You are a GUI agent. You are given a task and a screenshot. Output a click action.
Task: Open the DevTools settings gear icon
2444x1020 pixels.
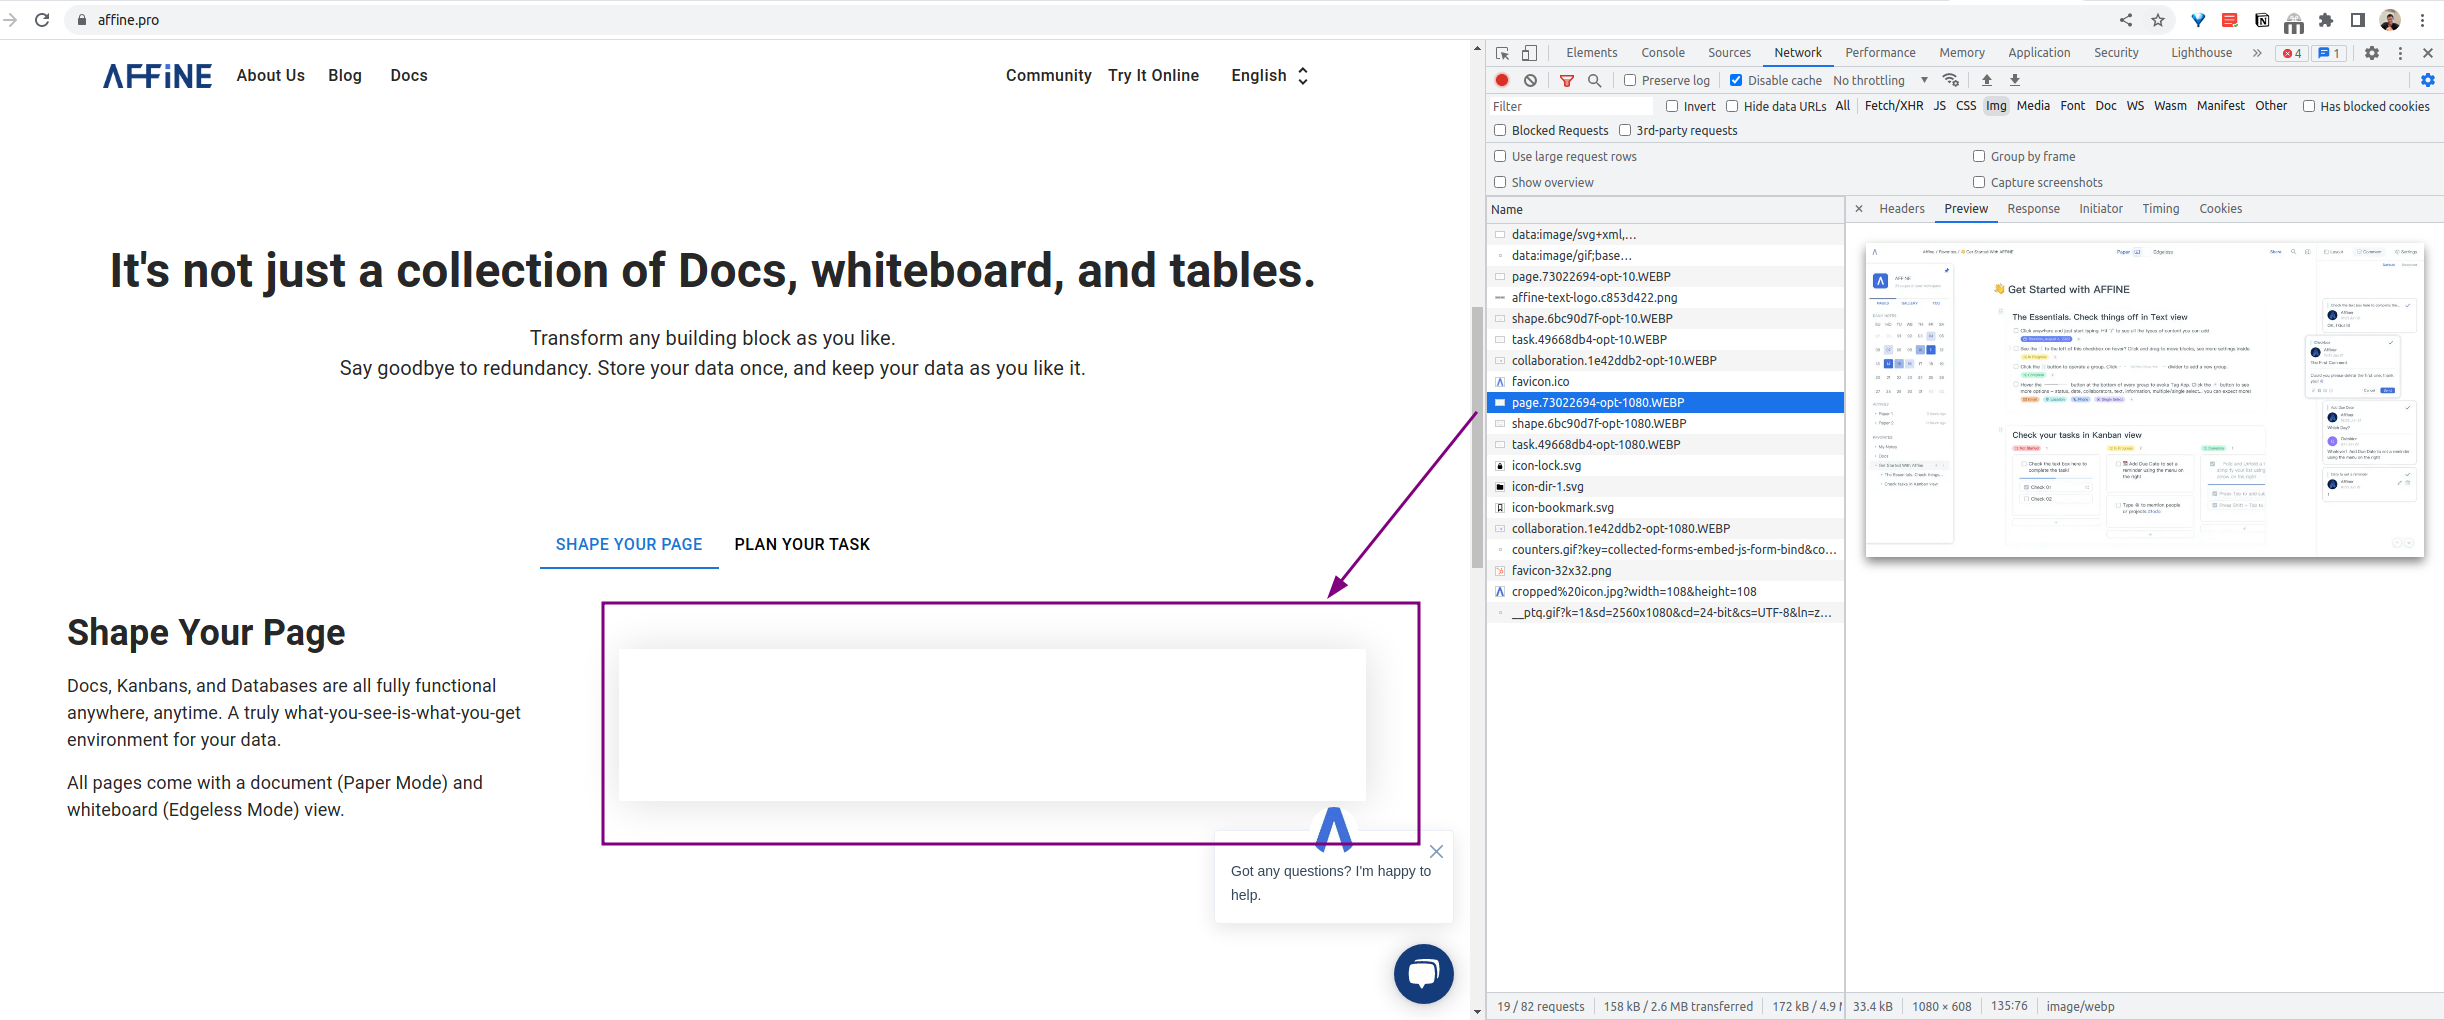pyautogui.click(x=2372, y=53)
